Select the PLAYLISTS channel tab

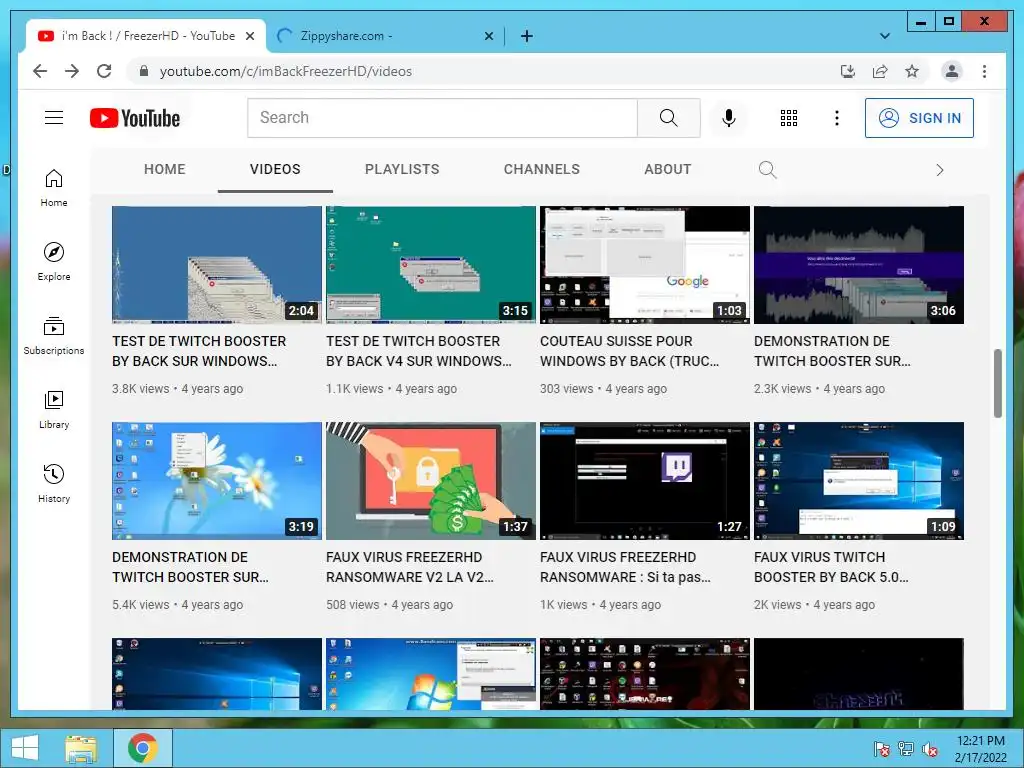pos(402,169)
